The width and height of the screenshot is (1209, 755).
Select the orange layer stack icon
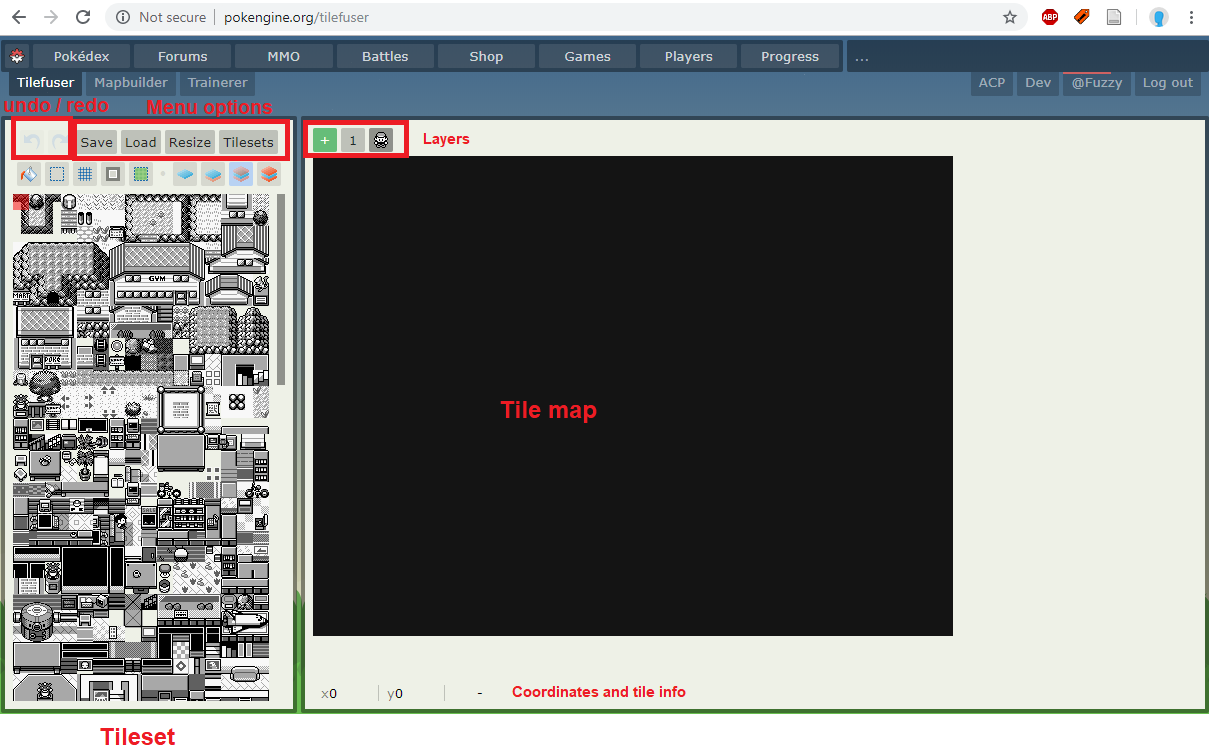click(269, 174)
